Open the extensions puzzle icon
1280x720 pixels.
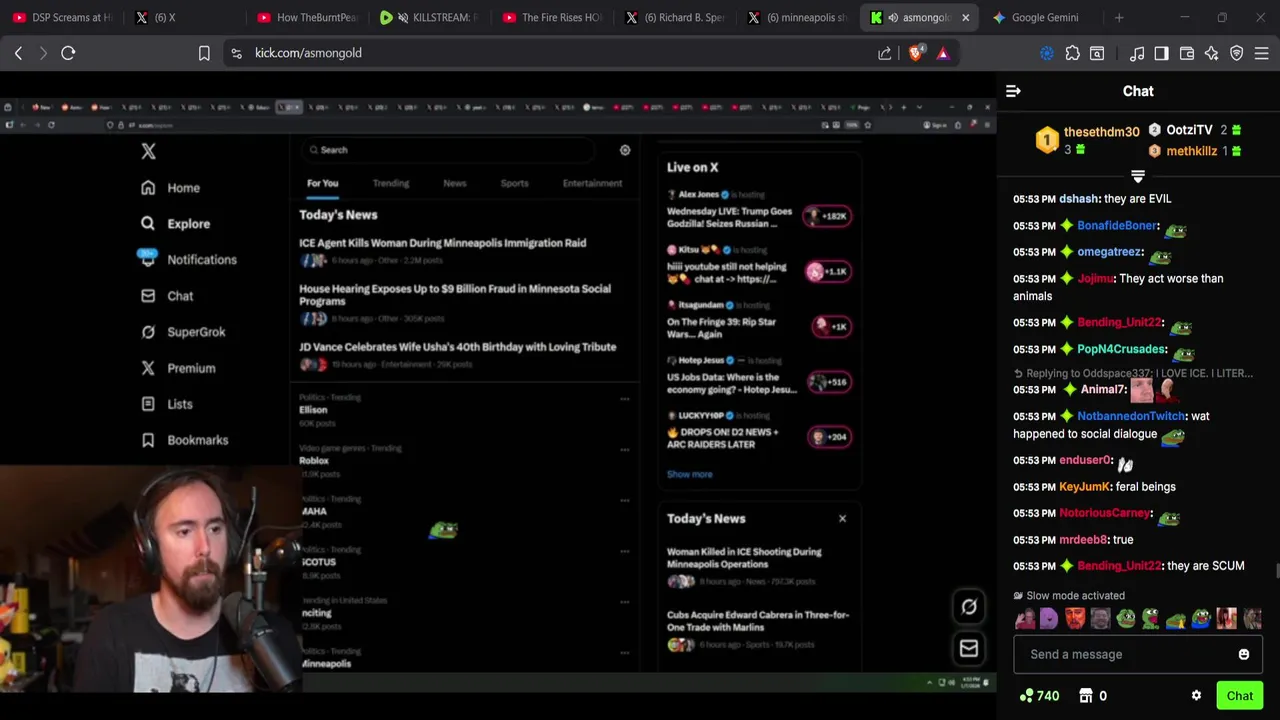tap(1072, 53)
